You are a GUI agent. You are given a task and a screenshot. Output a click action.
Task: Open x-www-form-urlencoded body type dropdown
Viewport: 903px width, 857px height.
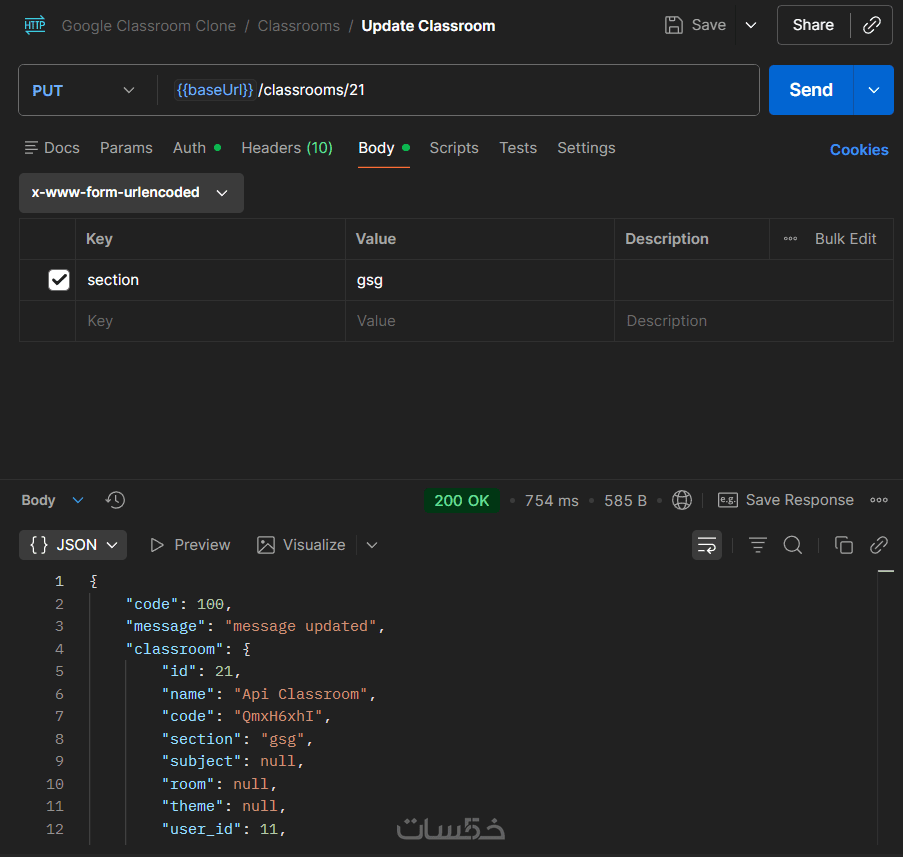tap(131, 193)
